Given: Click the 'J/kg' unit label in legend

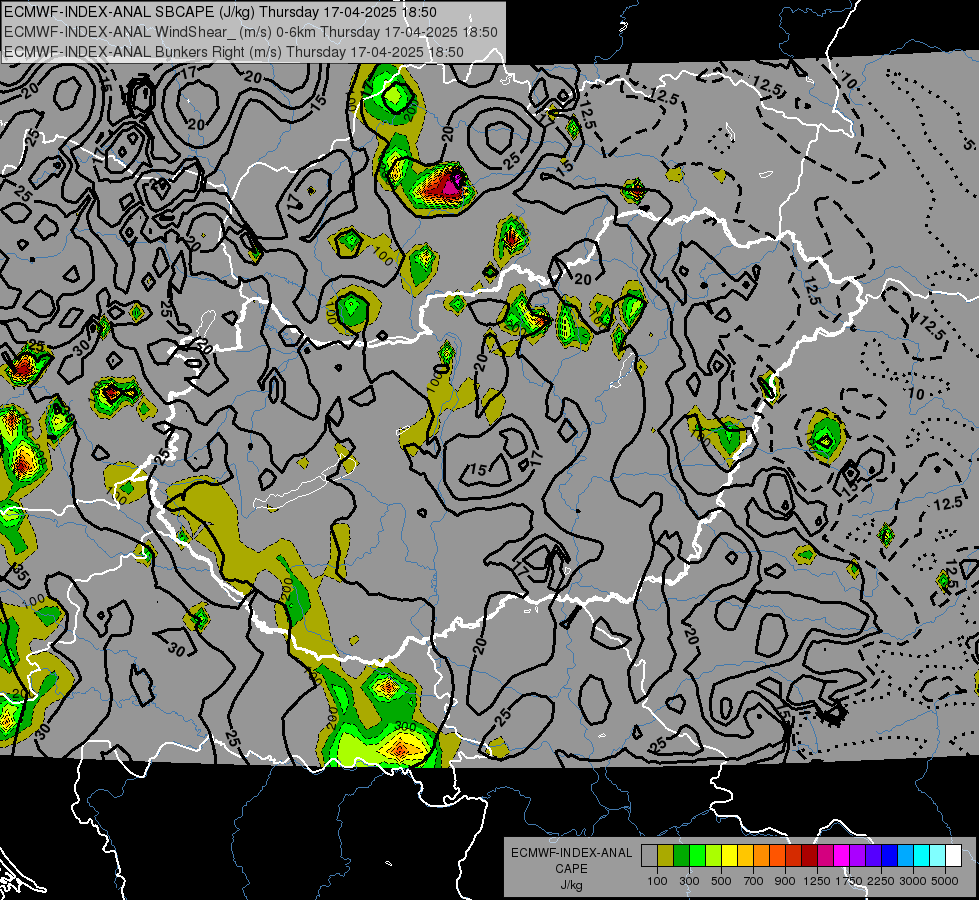Looking at the screenshot, I should [x=571, y=885].
